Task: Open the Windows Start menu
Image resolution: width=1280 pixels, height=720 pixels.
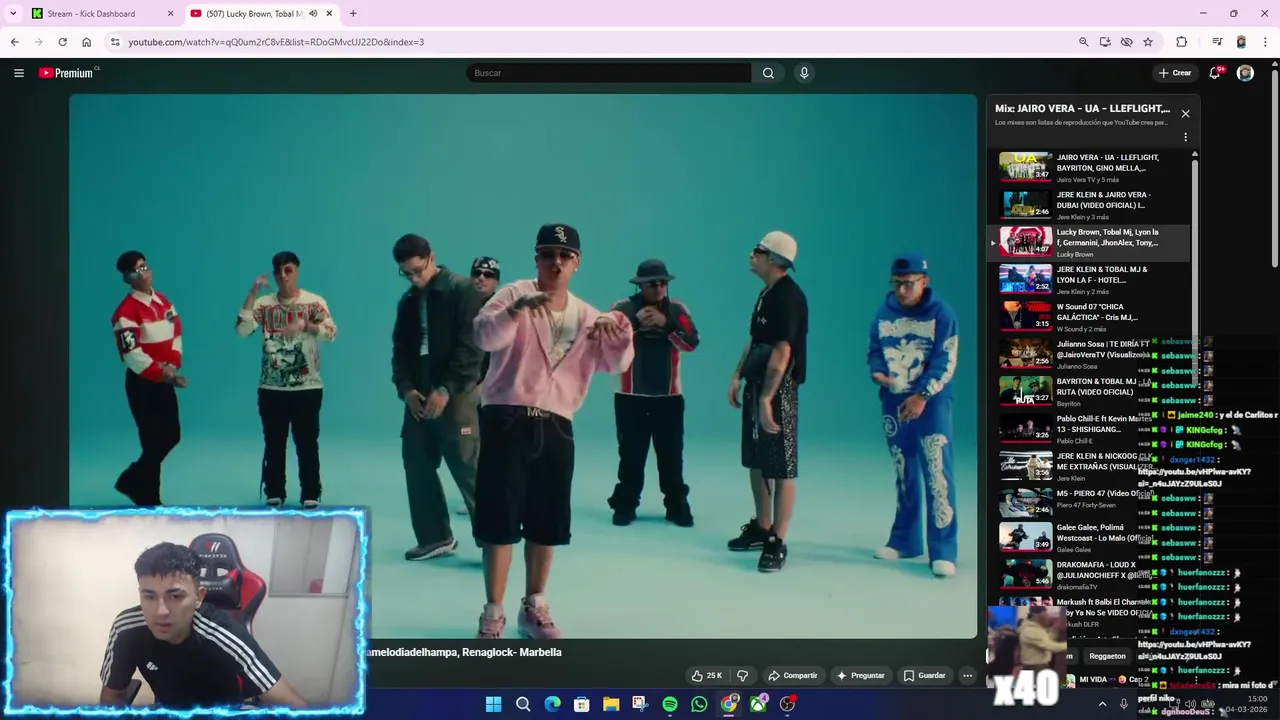Action: click(493, 704)
